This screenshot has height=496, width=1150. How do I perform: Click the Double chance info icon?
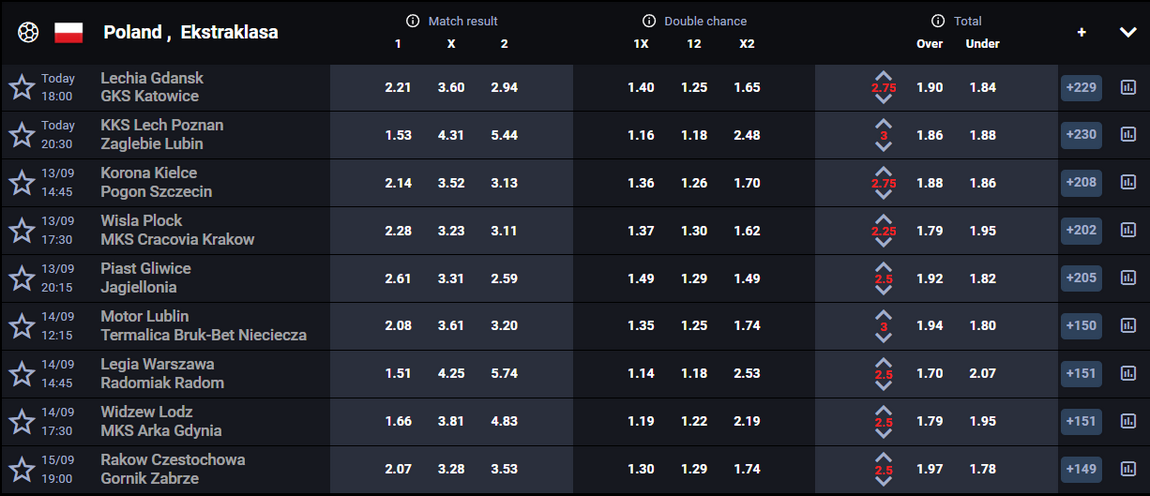coord(648,21)
